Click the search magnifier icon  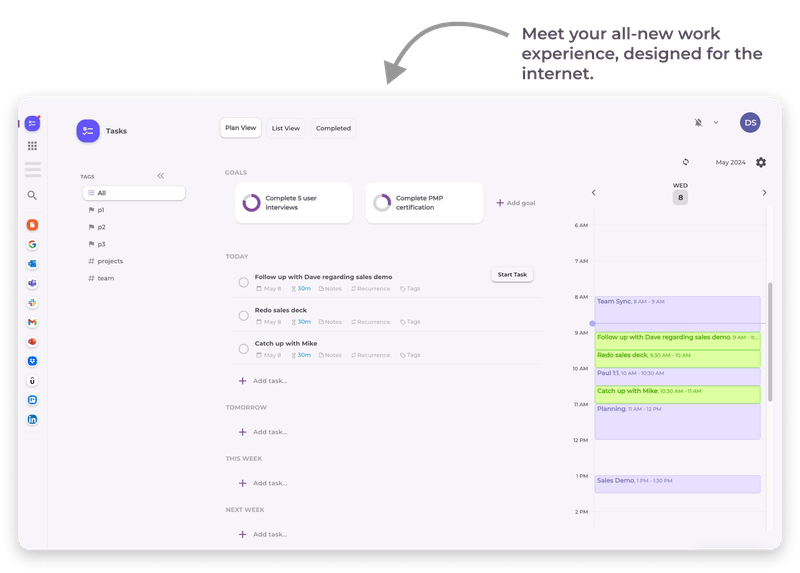(x=32, y=195)
